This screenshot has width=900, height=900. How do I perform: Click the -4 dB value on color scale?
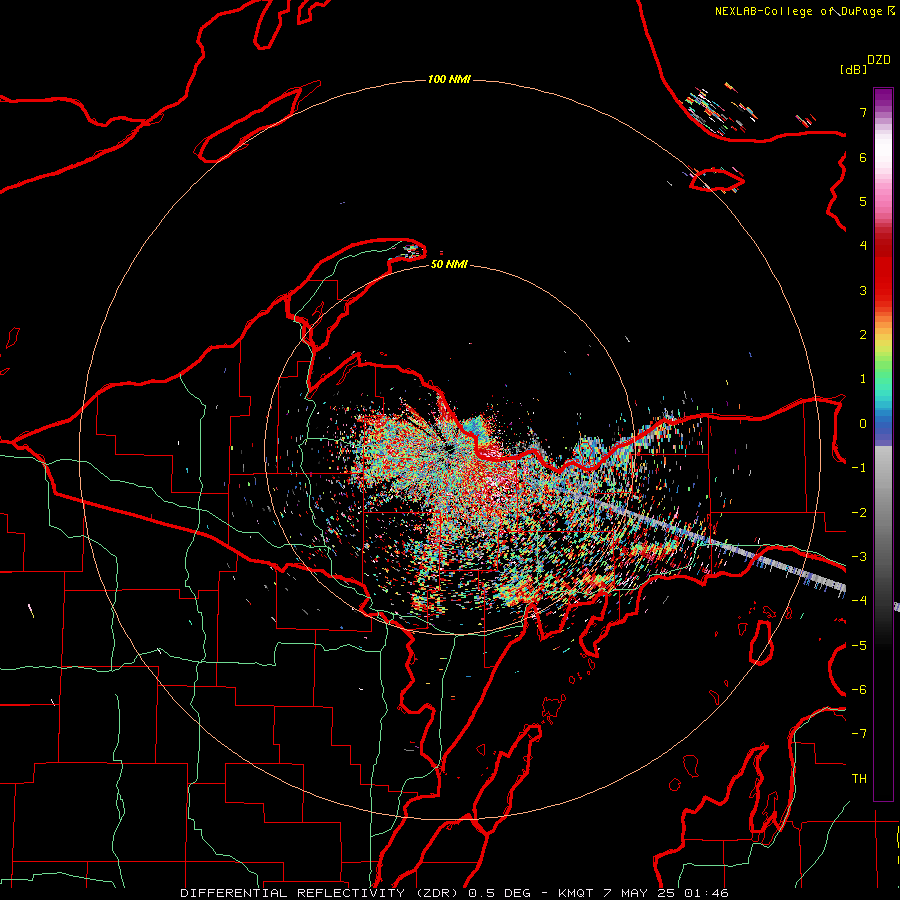(859, 600)
